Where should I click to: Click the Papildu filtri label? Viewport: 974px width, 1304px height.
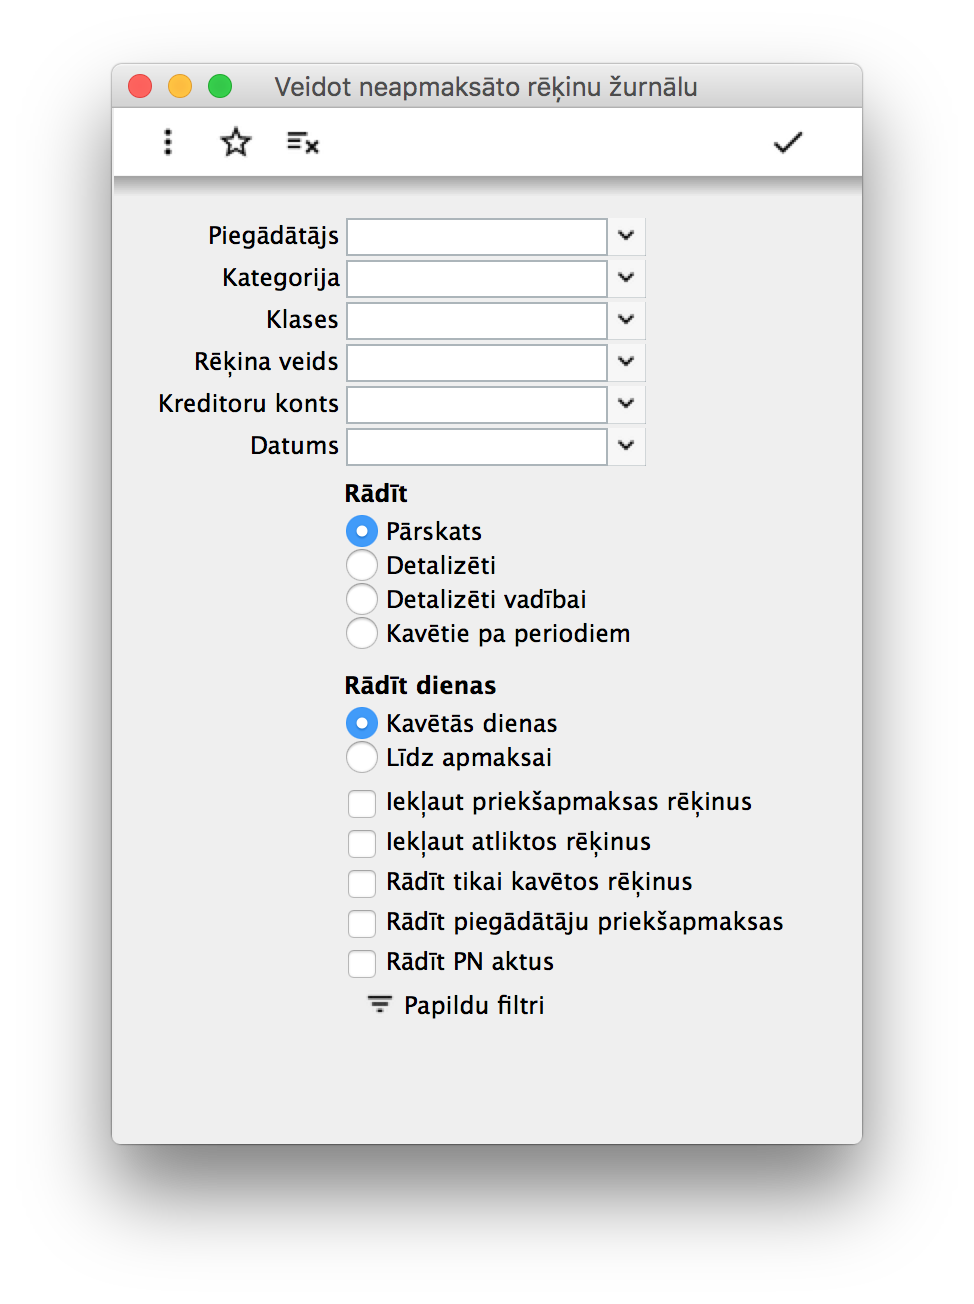click(x=474, y=1005)
